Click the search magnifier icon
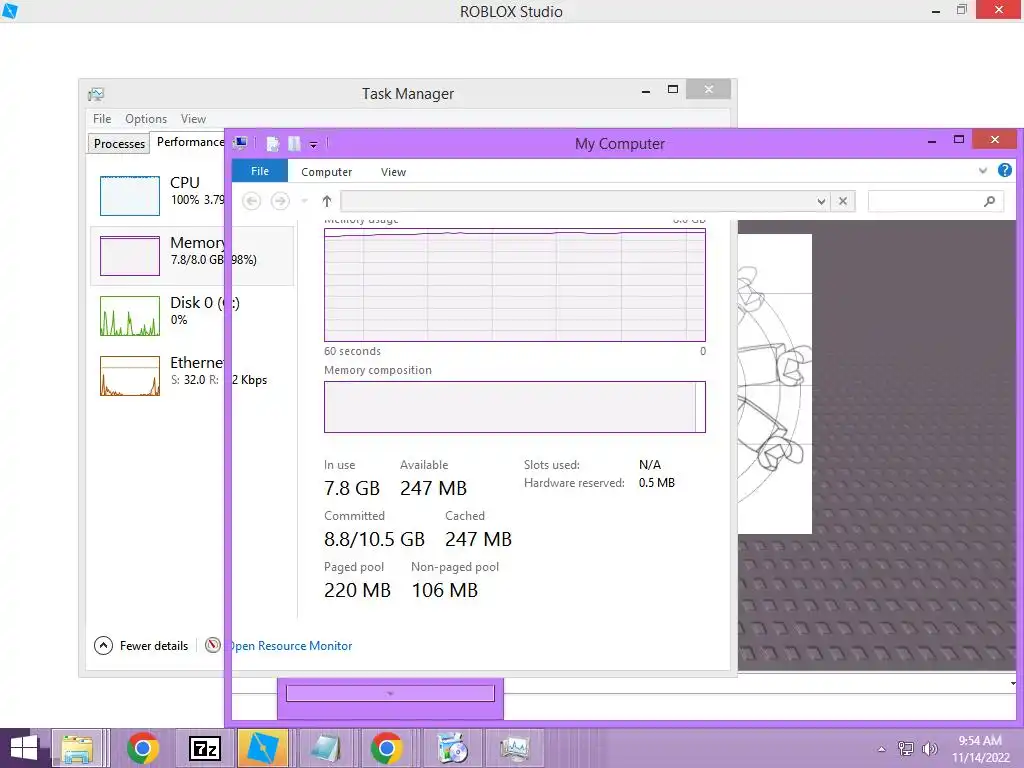 point(989,202)
